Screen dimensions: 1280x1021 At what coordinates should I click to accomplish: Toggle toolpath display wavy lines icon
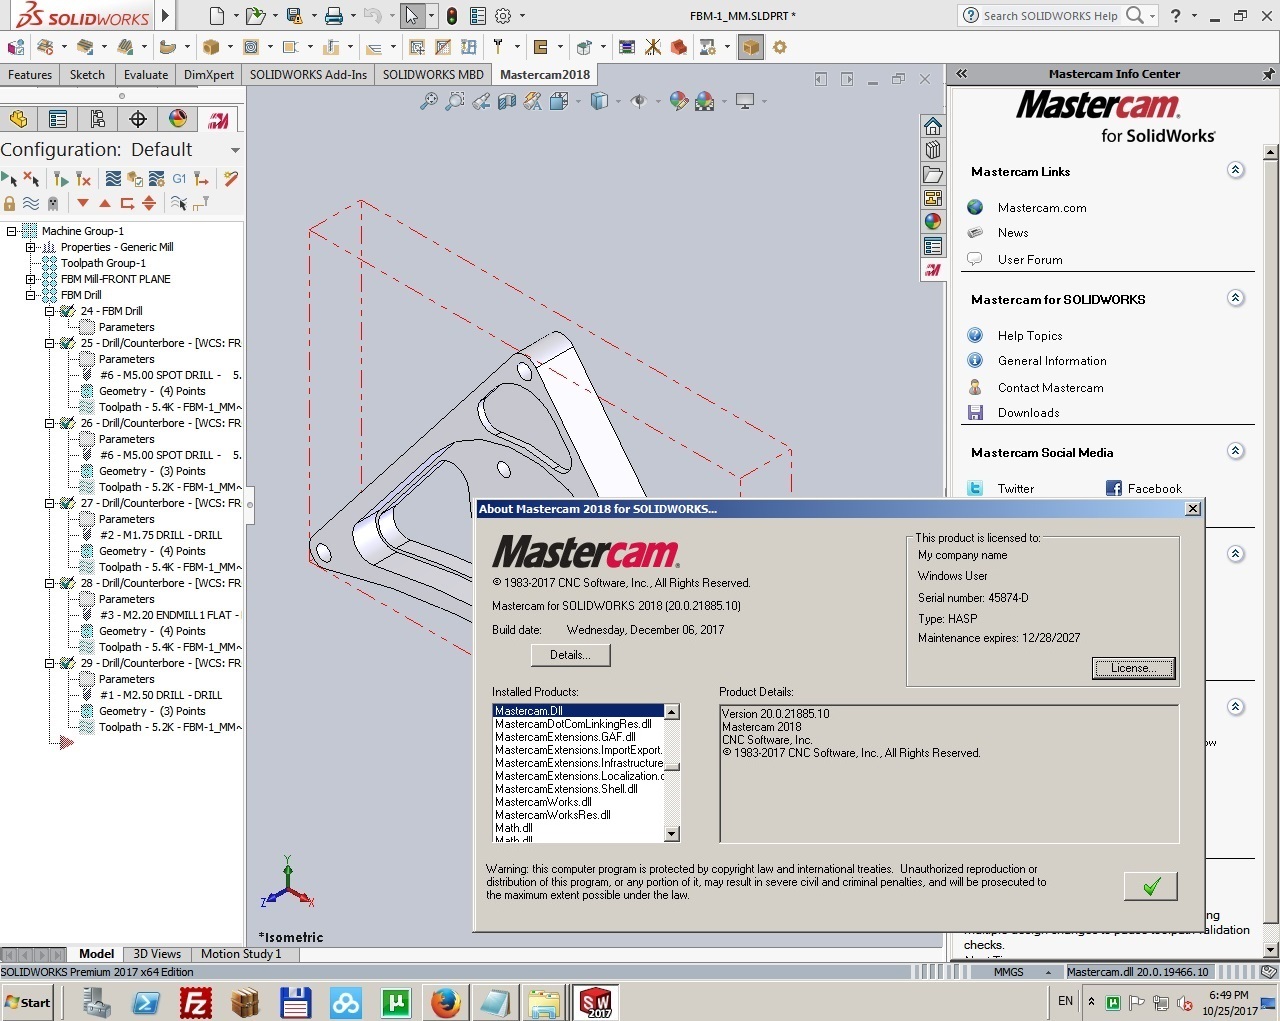31,203
